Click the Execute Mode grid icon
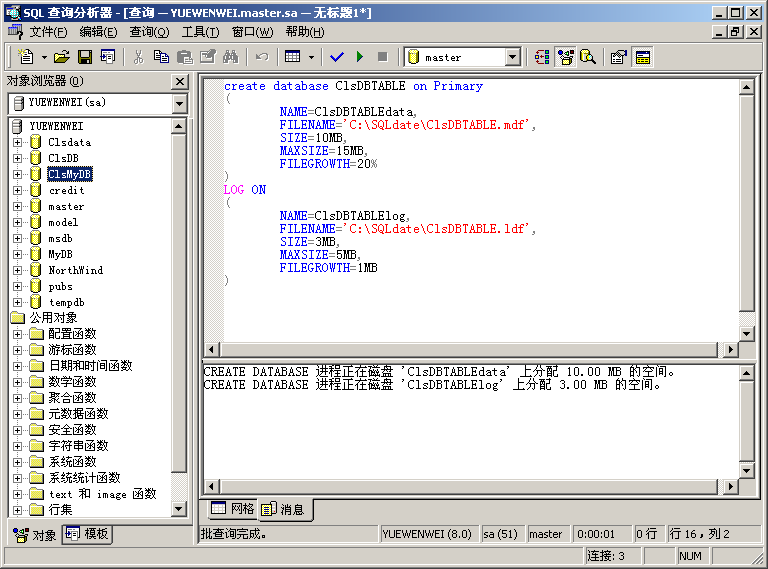 point(292,57)
